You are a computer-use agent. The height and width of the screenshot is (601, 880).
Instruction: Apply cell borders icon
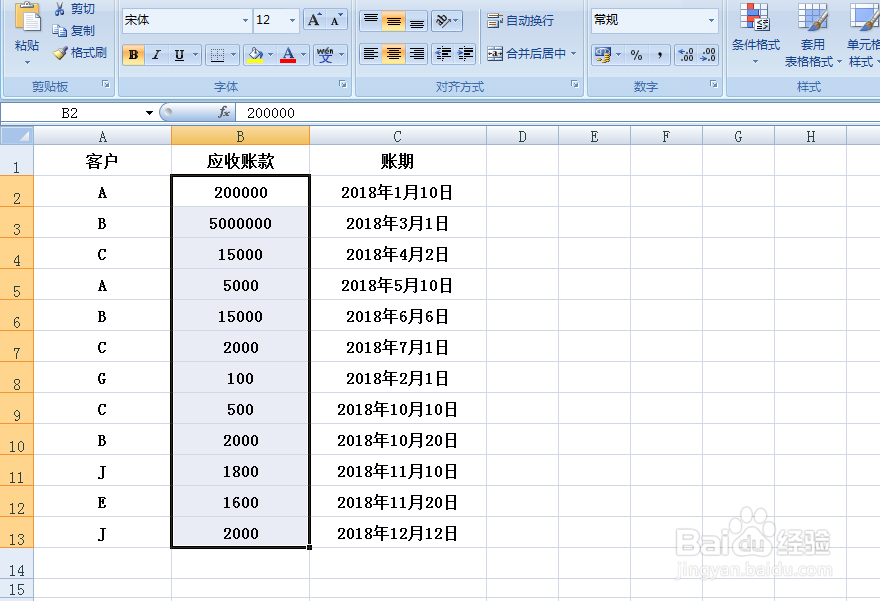(217, 54)
